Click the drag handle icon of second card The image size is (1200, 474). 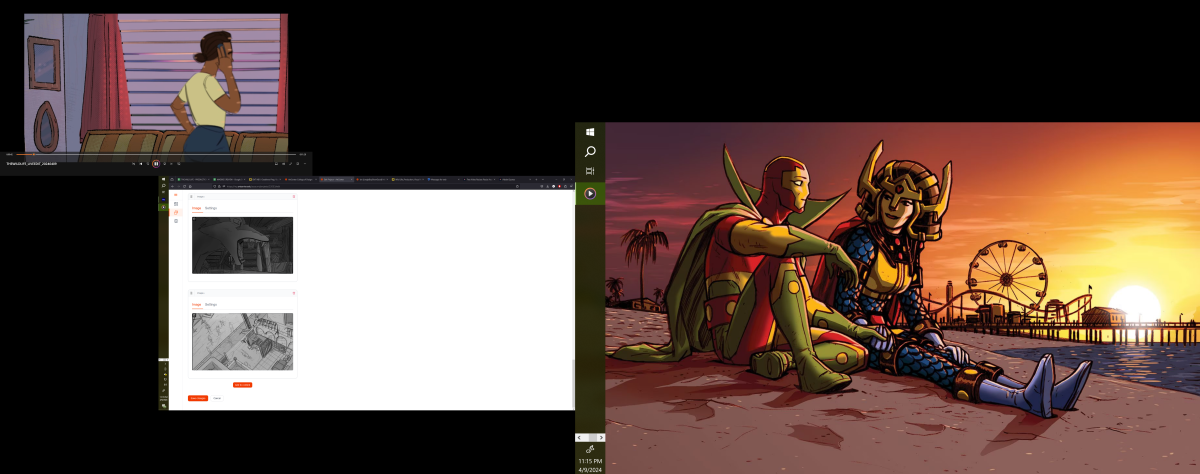click(191, 293)
